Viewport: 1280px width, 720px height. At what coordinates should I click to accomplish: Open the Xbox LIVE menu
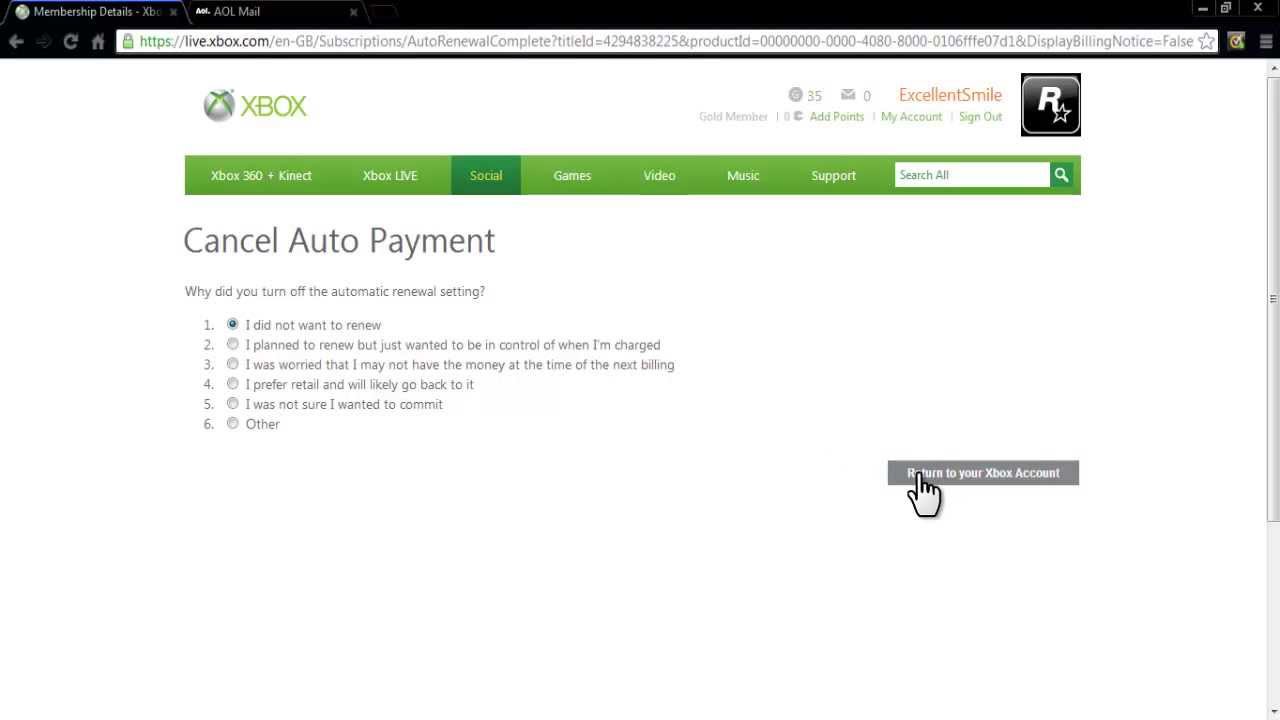[x=390, y=175]
